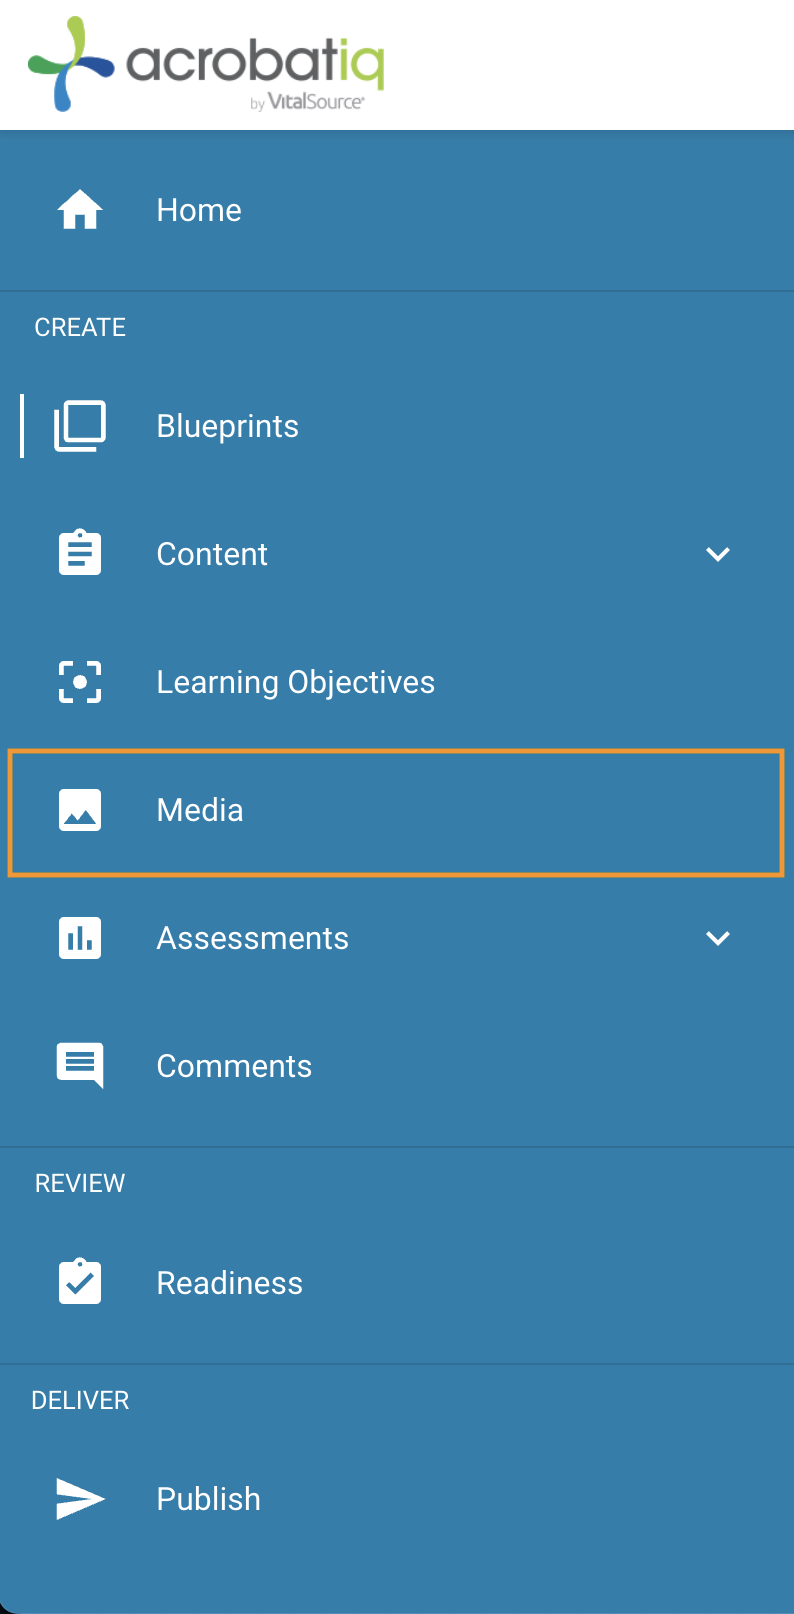Open the Blueprints menu label
The image size is (794, 1614).
(228, 426)
